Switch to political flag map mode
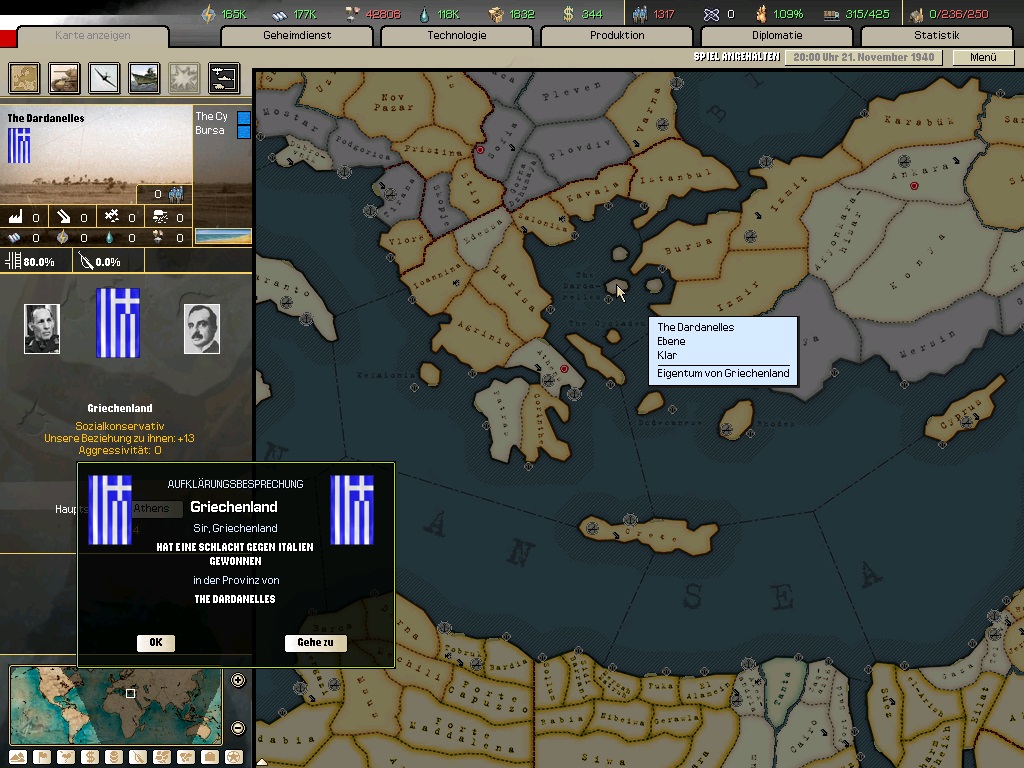The height and width of the screenshot is (768, 1024). (x=43, y=757)
